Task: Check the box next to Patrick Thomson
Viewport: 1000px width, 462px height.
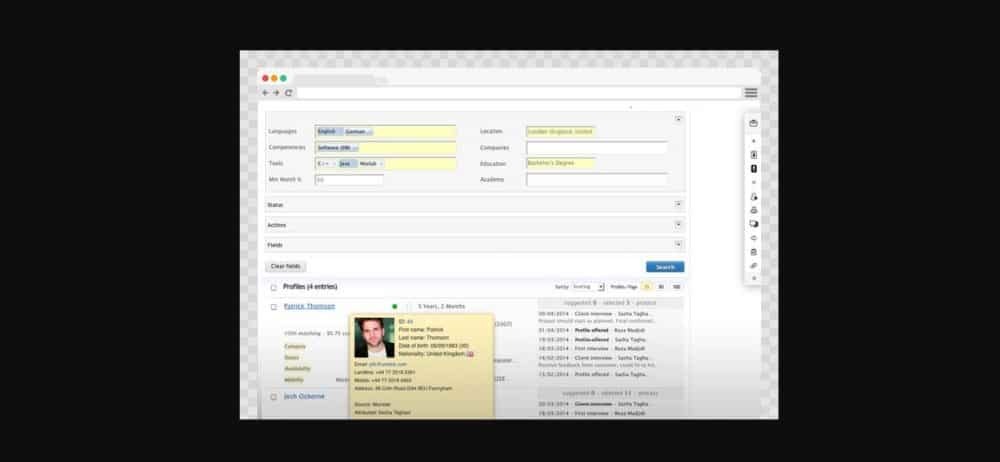Action: (273, 306)
